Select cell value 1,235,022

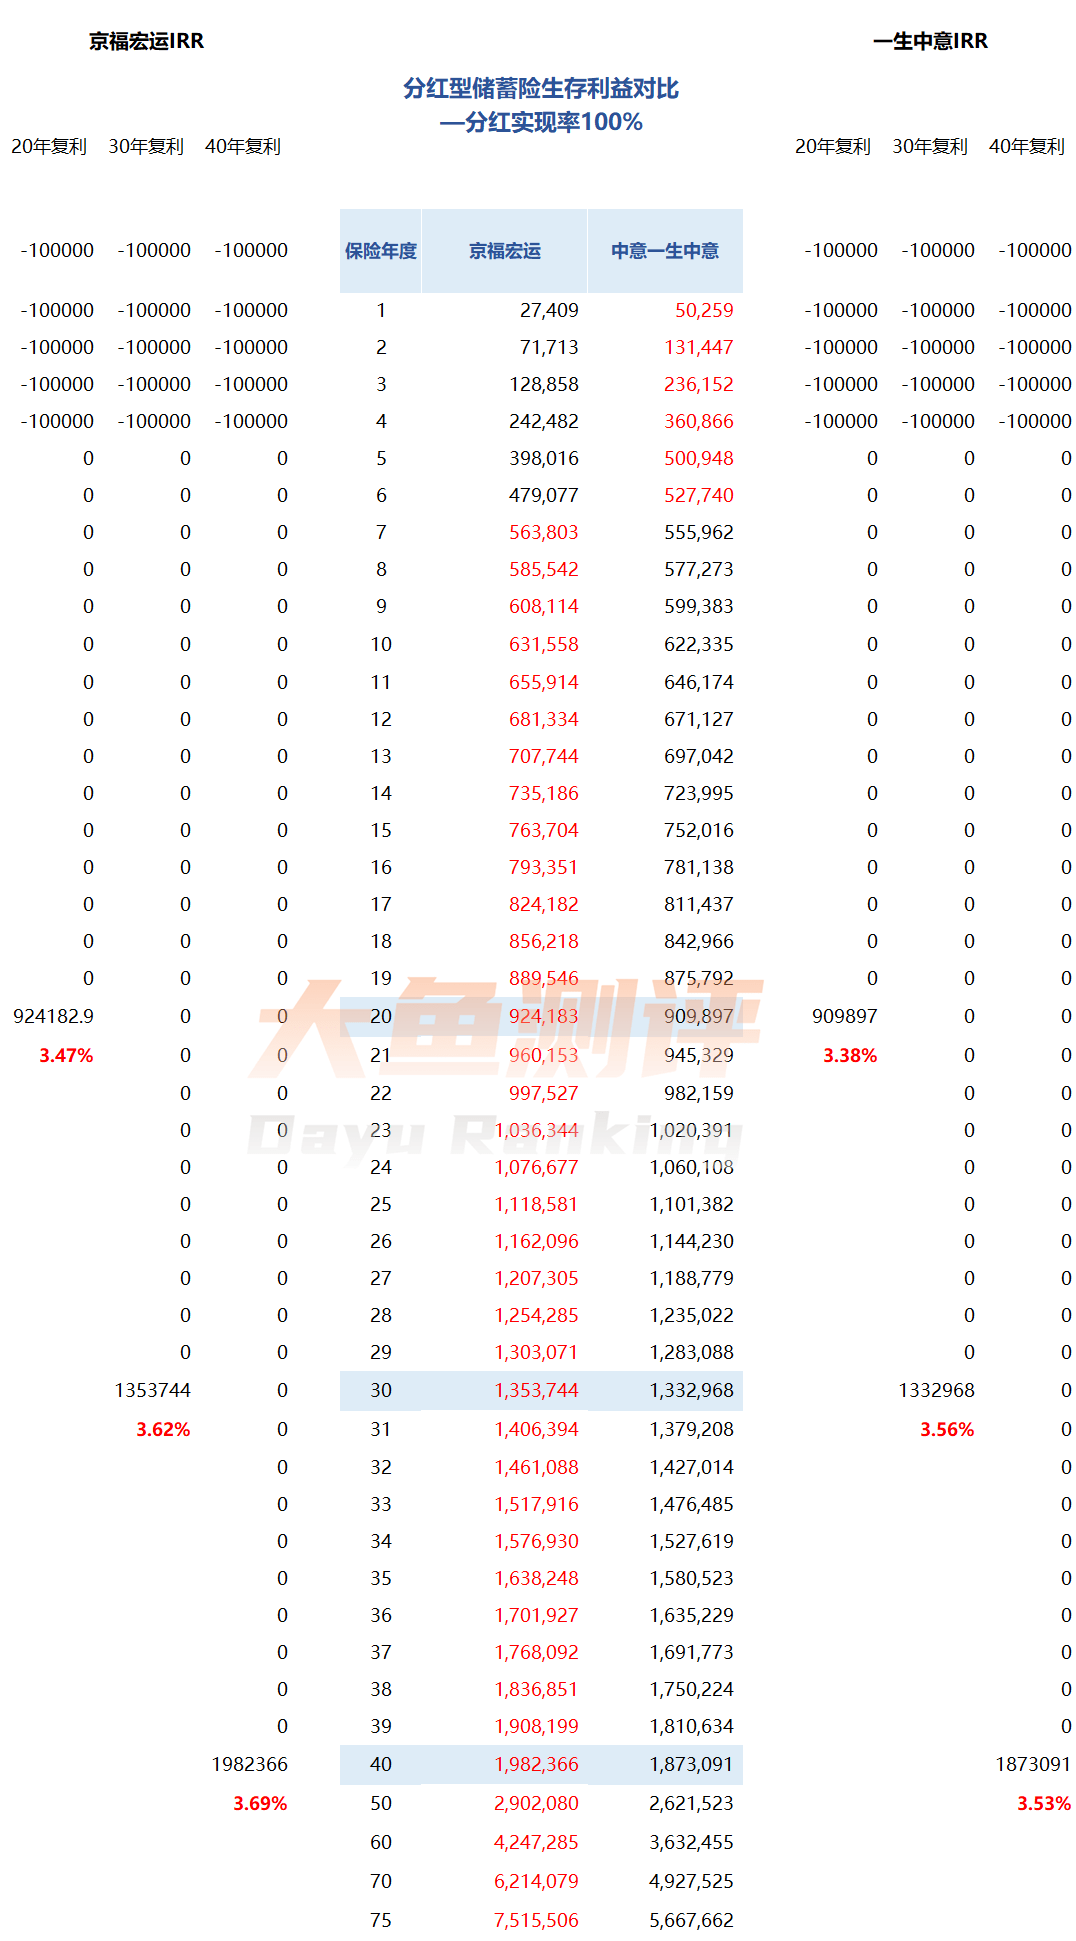[692, 1315]
